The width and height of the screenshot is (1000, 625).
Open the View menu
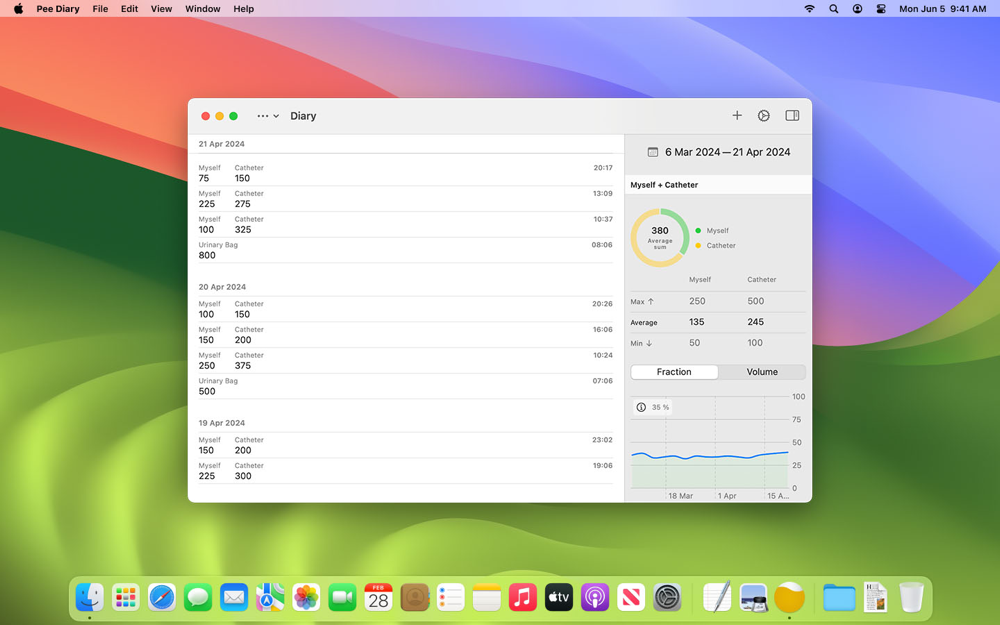[x=161, y=9]
